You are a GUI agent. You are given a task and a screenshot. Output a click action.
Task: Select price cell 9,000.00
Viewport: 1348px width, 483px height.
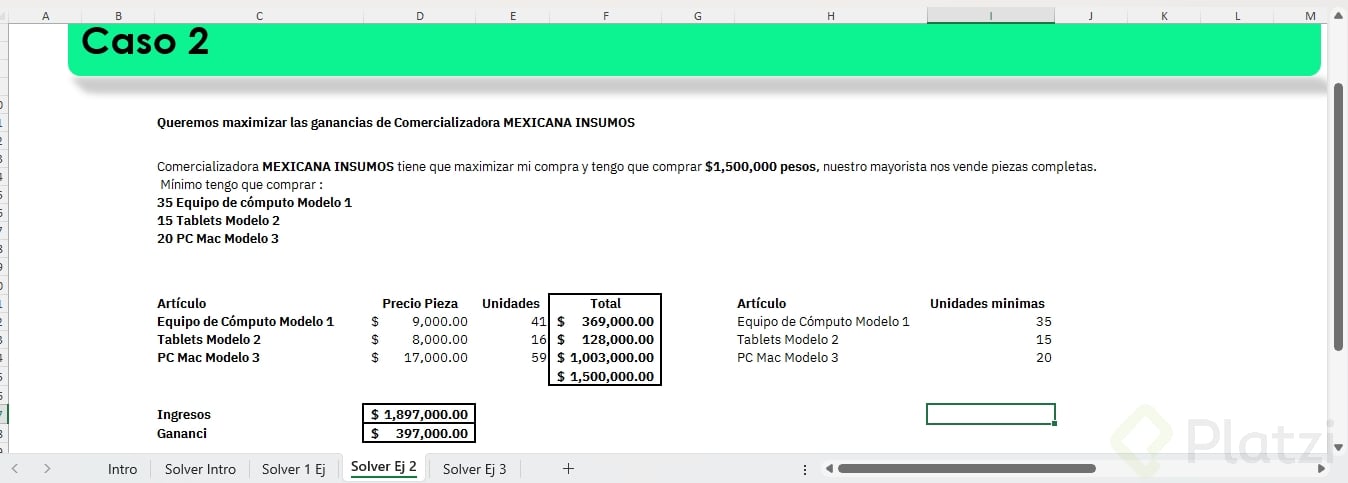(419, 321)
